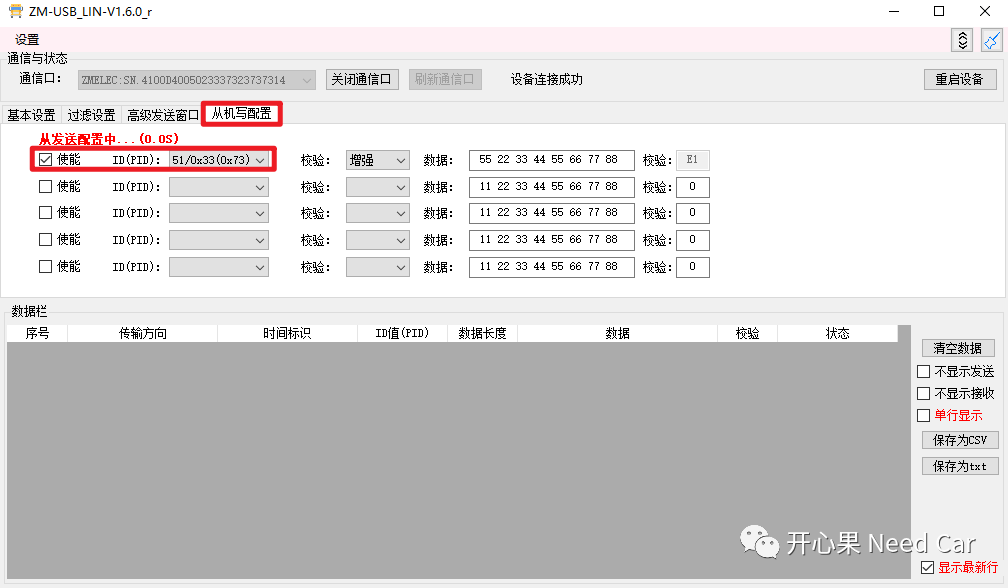Open the 设置 menu
This screenshot has height=588, width=1008.
point(26,38)
